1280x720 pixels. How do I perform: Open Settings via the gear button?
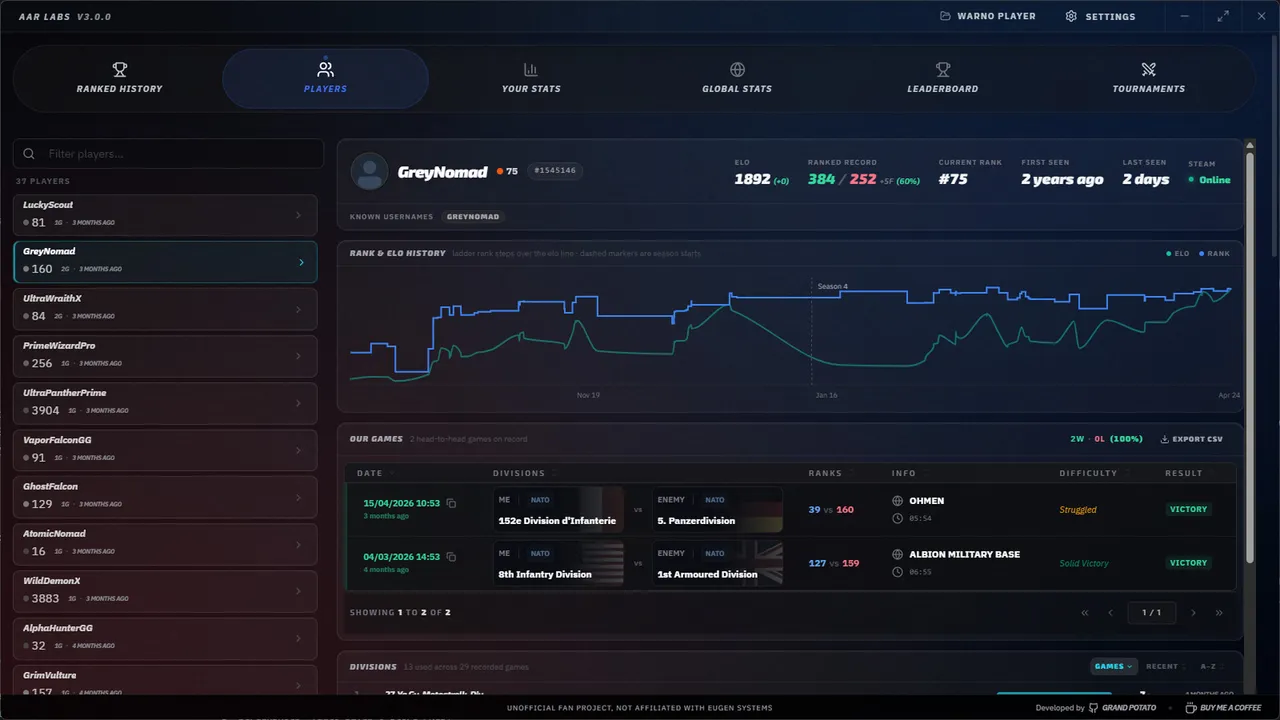click(x=1100, y=16)
